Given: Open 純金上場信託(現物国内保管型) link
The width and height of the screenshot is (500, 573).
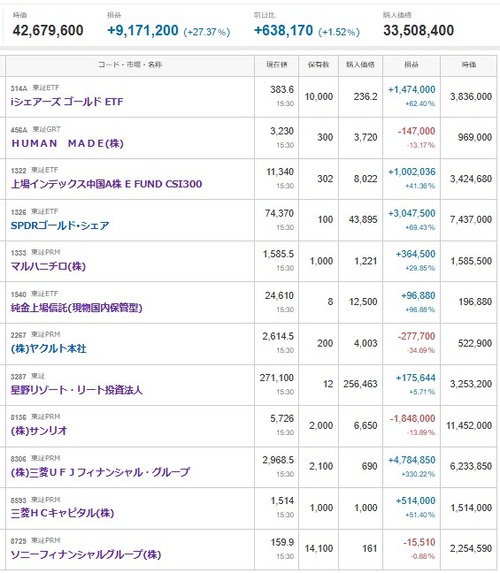Looking at the screenshot, I should [76, 308].
